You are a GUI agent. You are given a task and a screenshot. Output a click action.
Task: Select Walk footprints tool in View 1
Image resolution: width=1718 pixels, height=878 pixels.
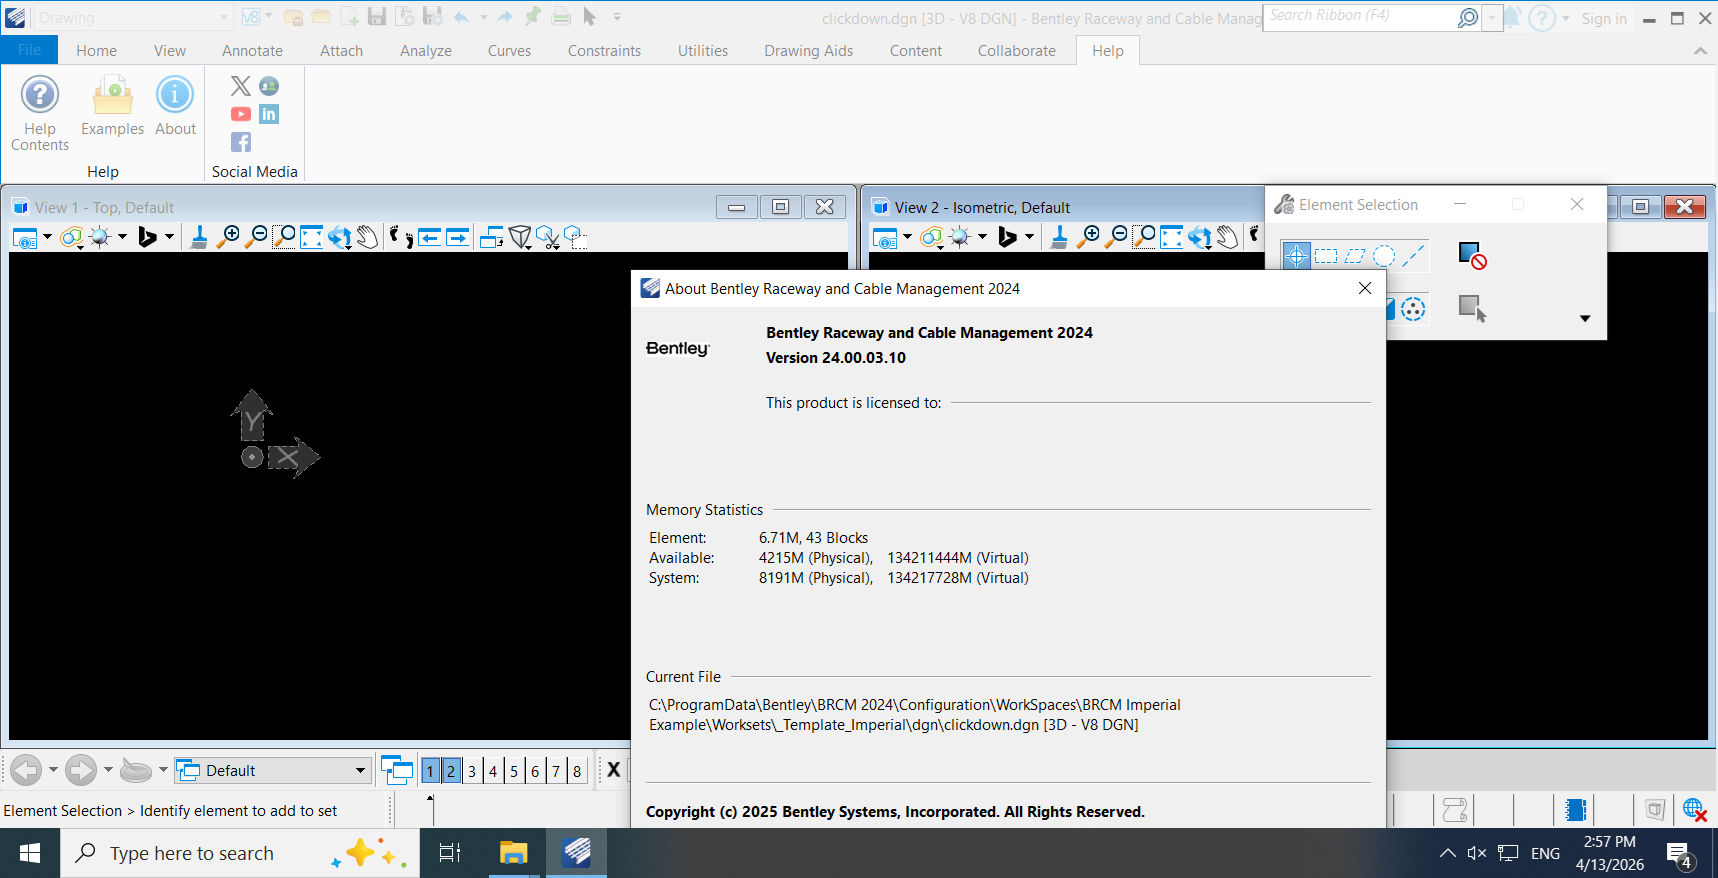400,237
